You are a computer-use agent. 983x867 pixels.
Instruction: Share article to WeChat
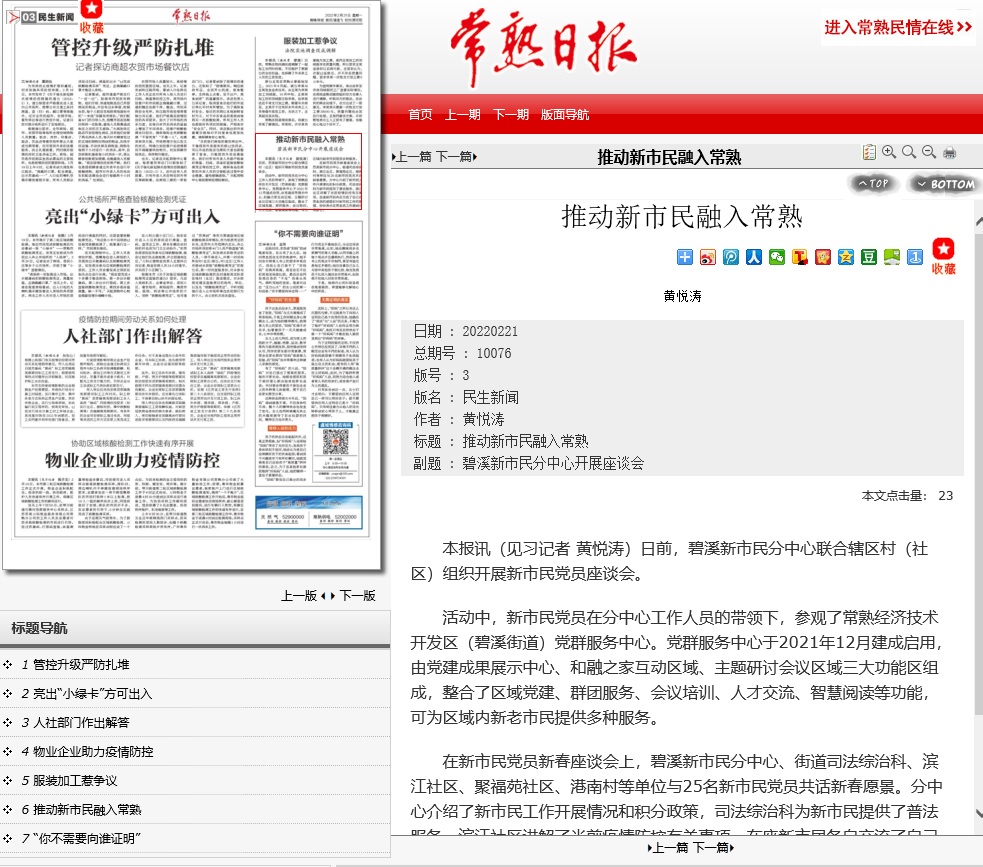[777, 257]
